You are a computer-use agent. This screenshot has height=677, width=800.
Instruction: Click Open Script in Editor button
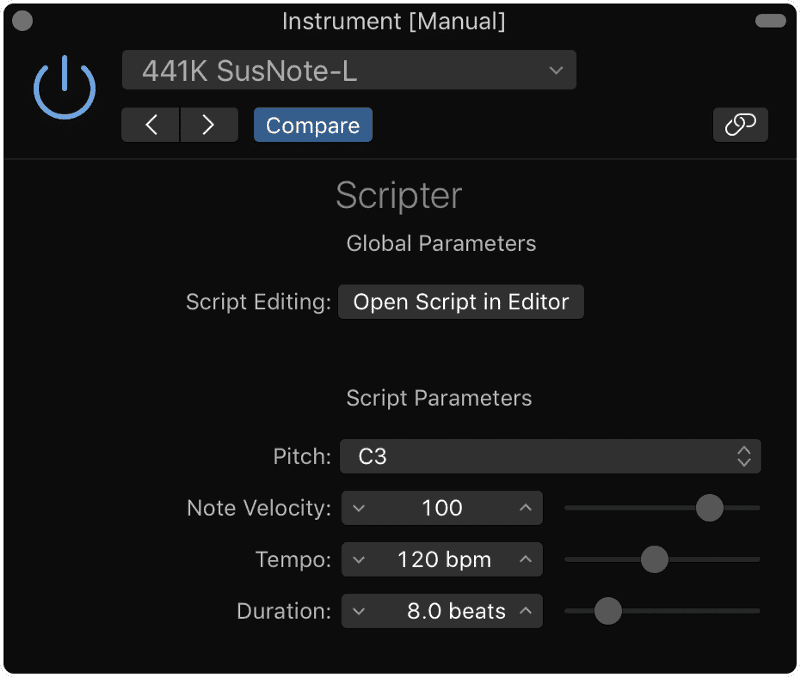coord(461,302)
